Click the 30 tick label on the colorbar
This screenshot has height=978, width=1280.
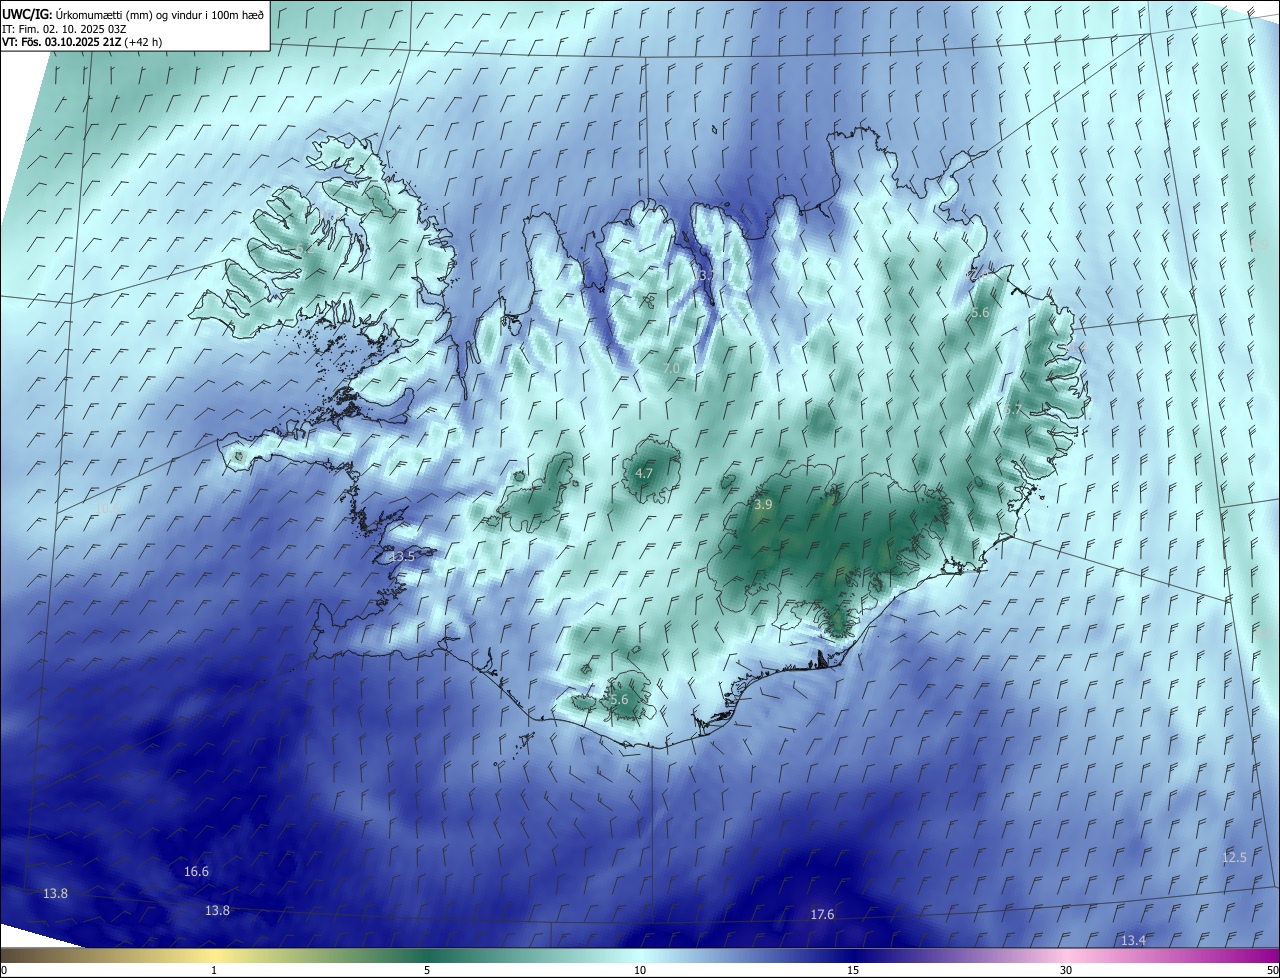(1066, 970)
